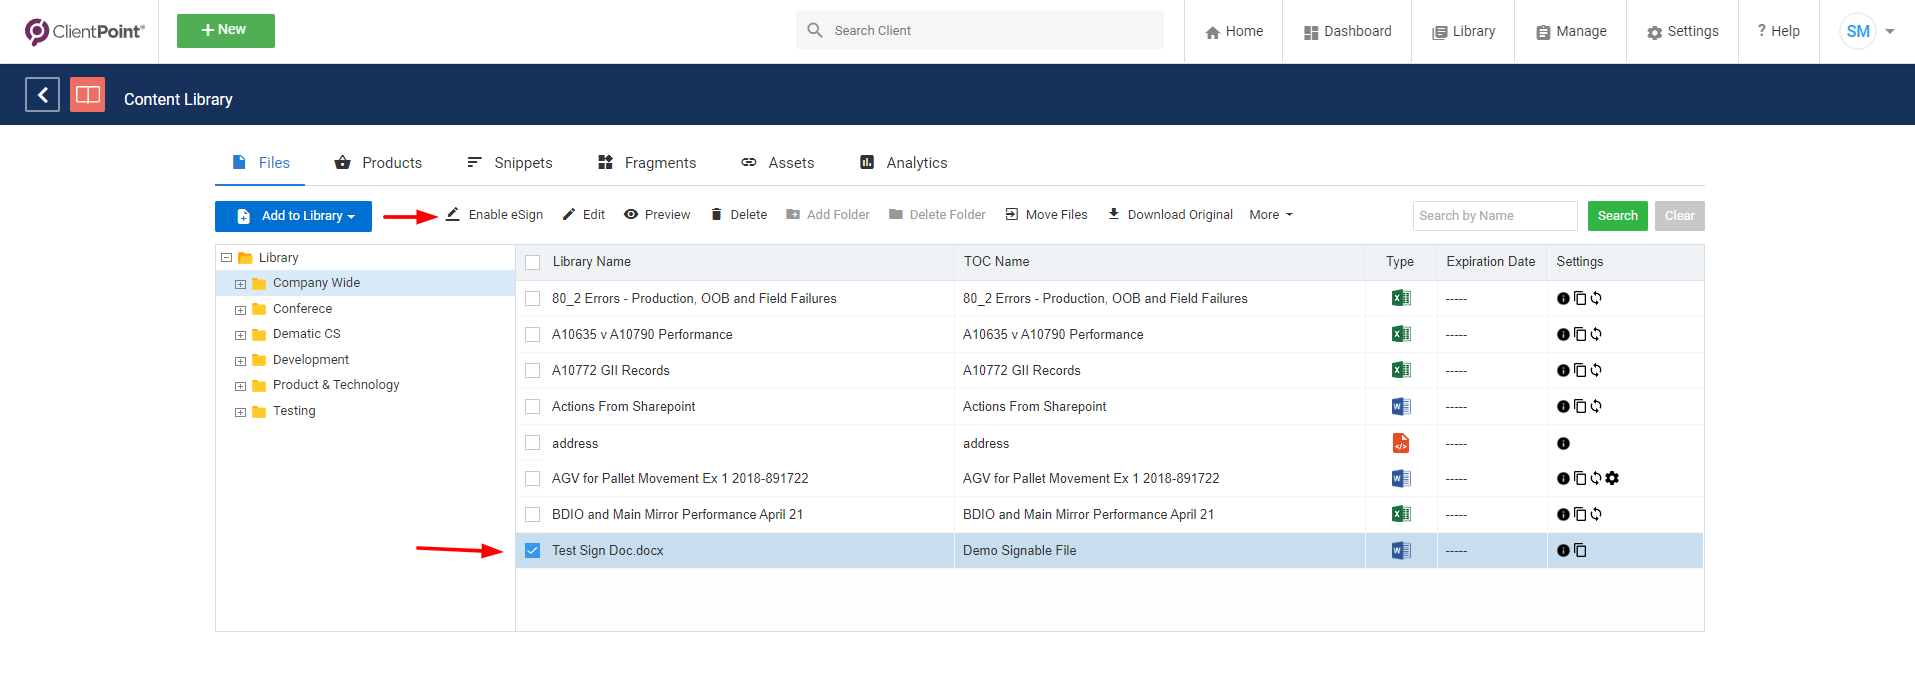Check the Actions From Sharepoint checkbox
This screenshot has height=692, width=1915.
coord(533,406)
